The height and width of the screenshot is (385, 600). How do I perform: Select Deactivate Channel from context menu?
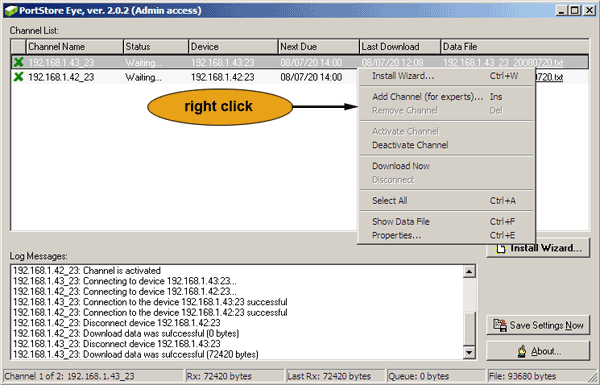tap(445, 145)
